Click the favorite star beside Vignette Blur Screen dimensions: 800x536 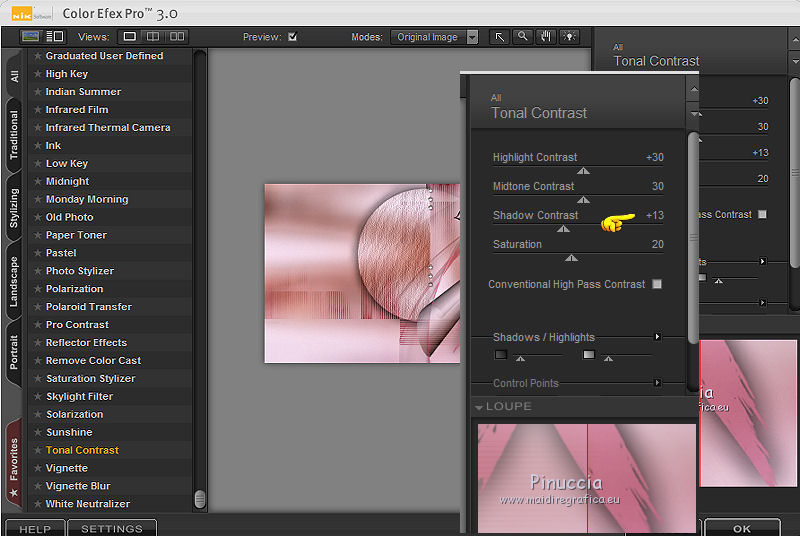coord(37,486)
